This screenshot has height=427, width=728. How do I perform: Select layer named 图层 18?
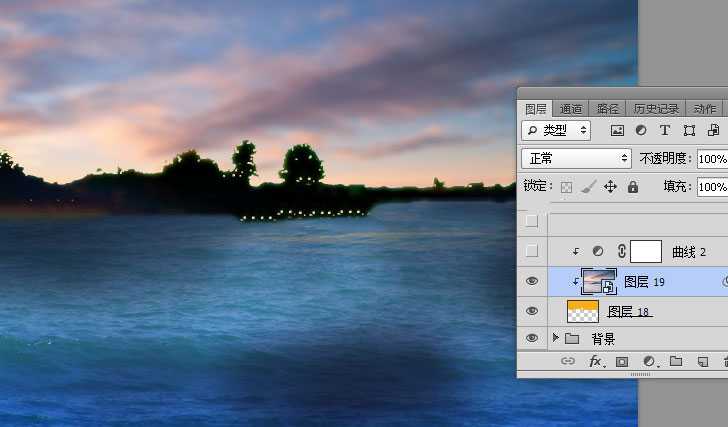[628, 311]
